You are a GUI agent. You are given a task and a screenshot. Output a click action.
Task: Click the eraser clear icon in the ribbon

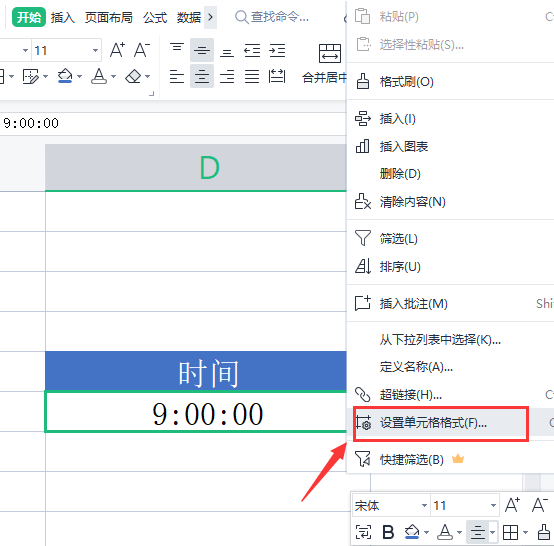coord(133,76)
